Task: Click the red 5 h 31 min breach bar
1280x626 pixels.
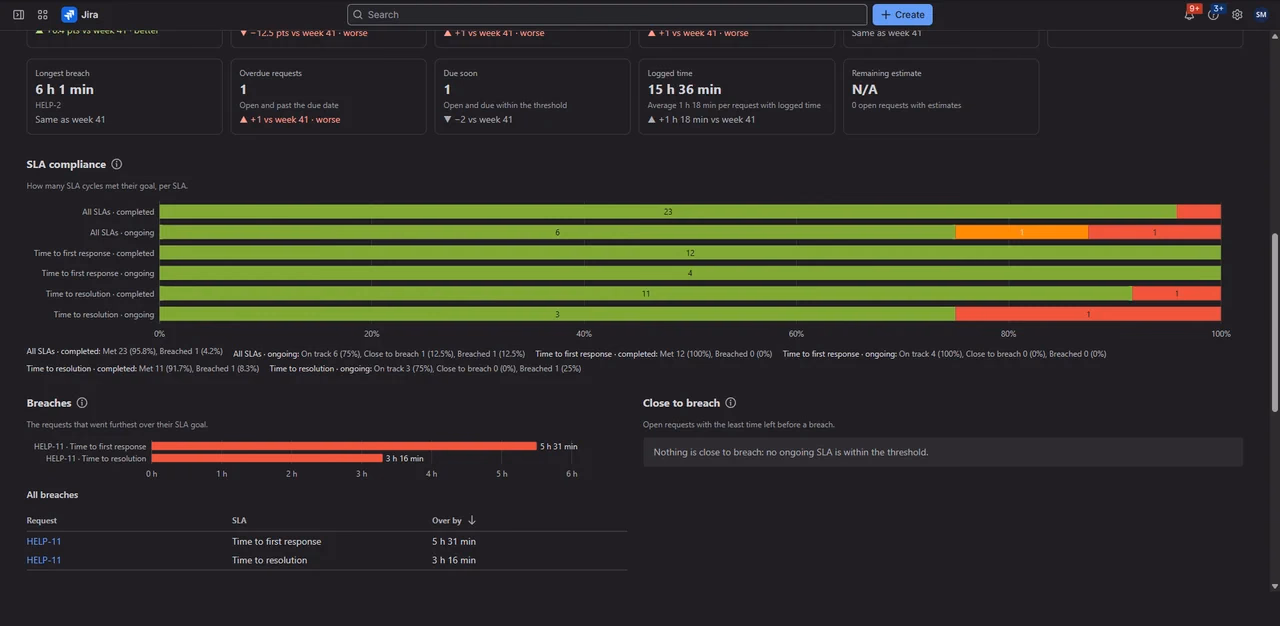Action: point(344,446)
